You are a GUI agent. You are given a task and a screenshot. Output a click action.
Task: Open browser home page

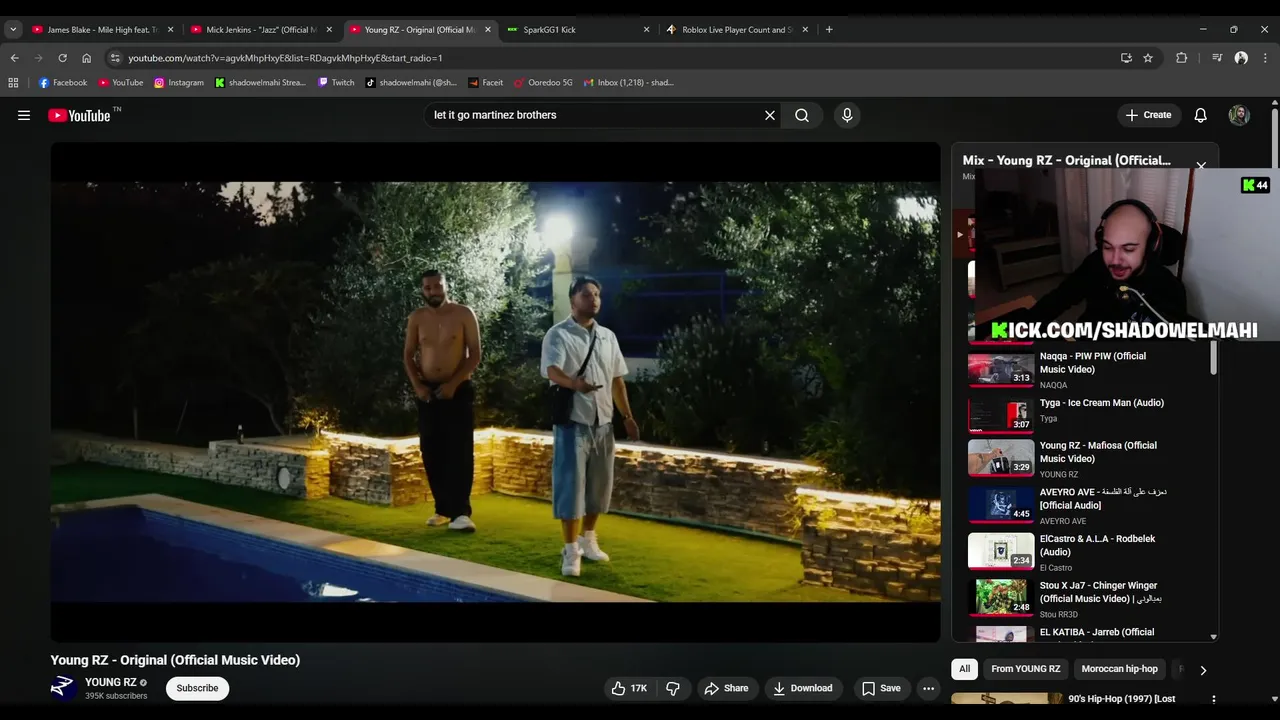[x=86, y=58]
